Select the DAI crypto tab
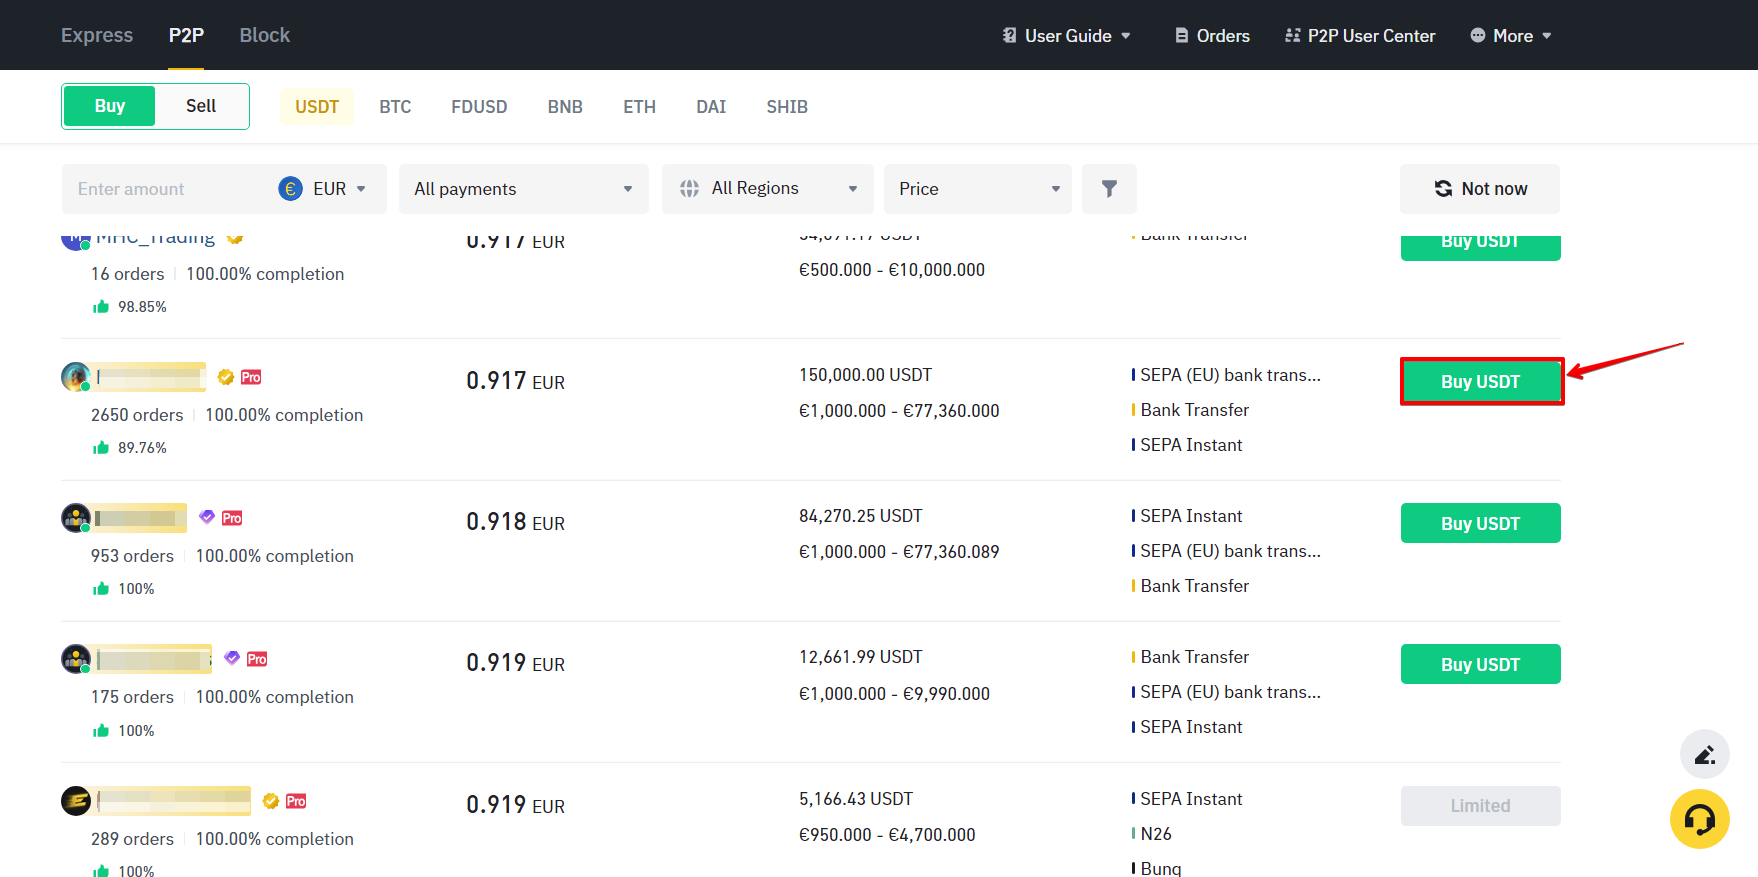Image resolution: width=1758 pixels, height=877 pixels. point(711,107)
